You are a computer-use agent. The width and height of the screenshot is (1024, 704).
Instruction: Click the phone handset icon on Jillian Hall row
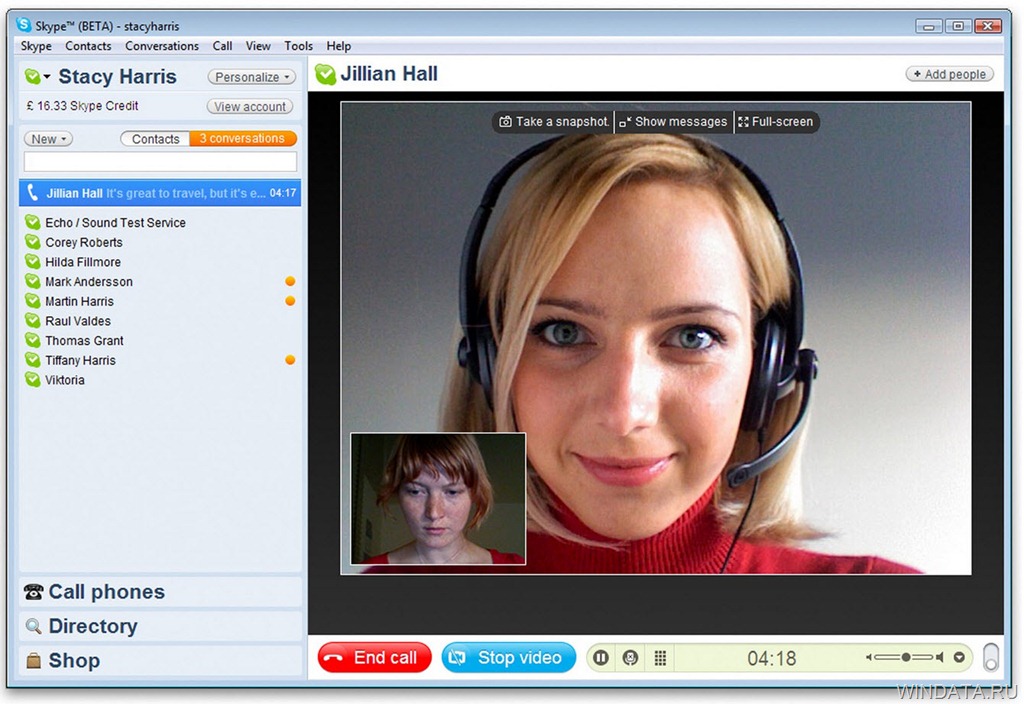[32, 193]
